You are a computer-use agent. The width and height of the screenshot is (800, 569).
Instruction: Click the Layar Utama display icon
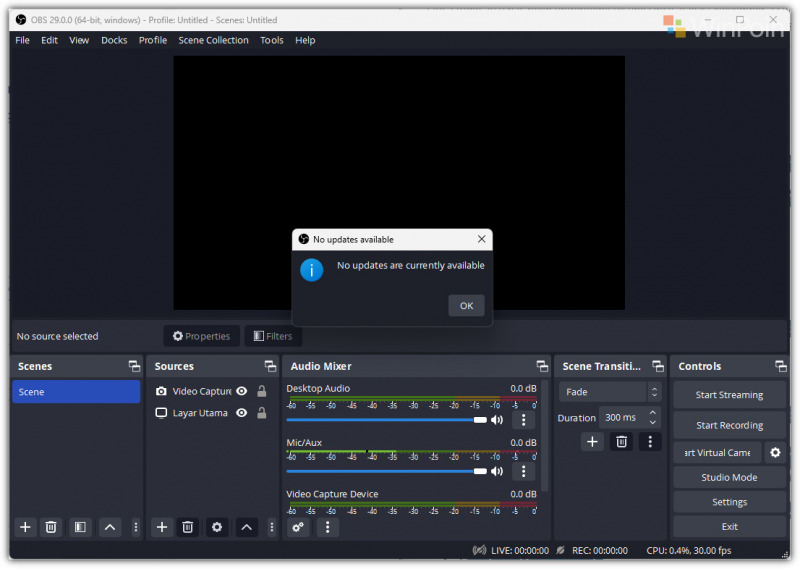pos(161,413)
